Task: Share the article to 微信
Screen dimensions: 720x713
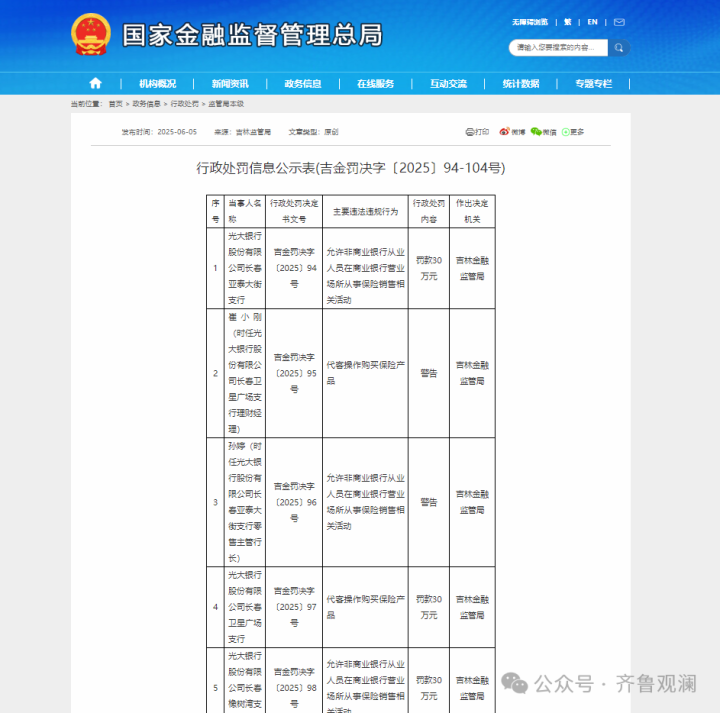Action: [543, 132]
